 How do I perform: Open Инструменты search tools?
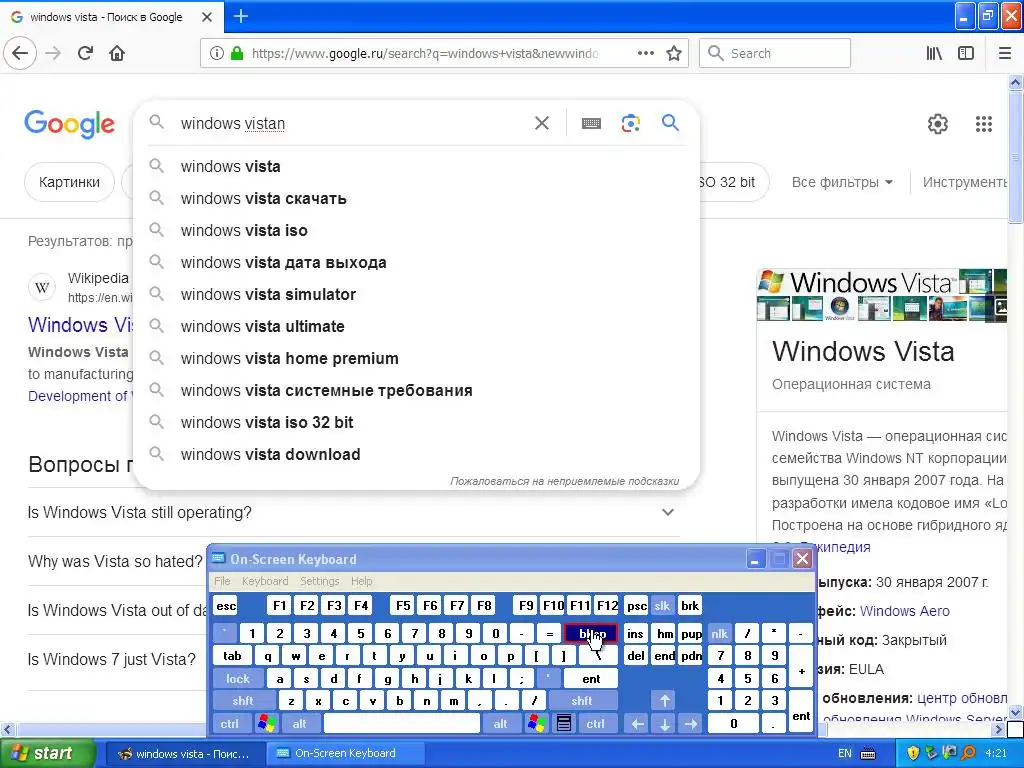[965, 182]
